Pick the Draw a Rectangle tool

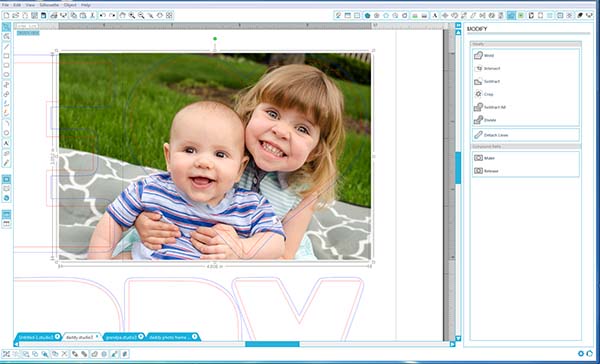pos(6,56)
